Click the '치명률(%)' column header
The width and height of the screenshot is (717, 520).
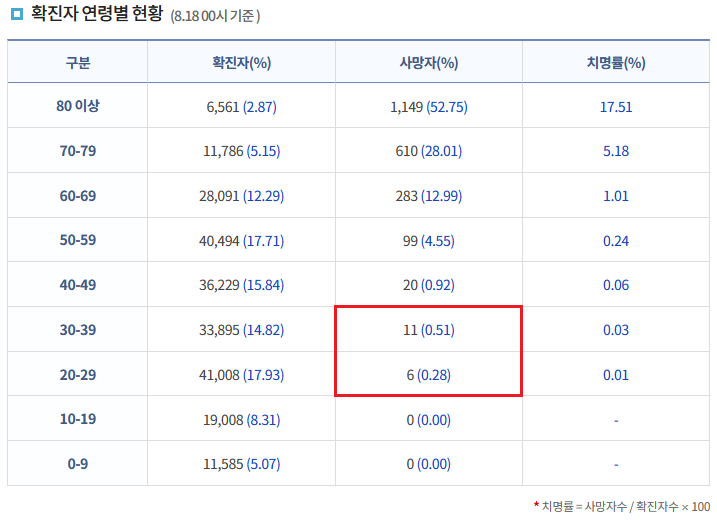(x=616, y=62)
